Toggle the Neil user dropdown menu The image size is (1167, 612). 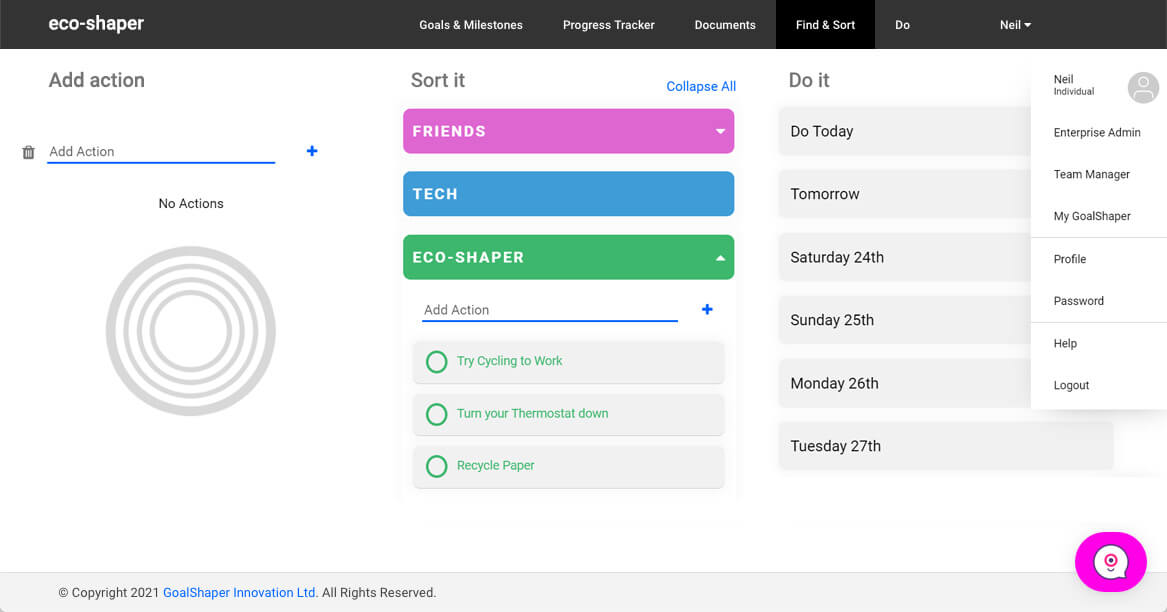tap(1015, 25)
